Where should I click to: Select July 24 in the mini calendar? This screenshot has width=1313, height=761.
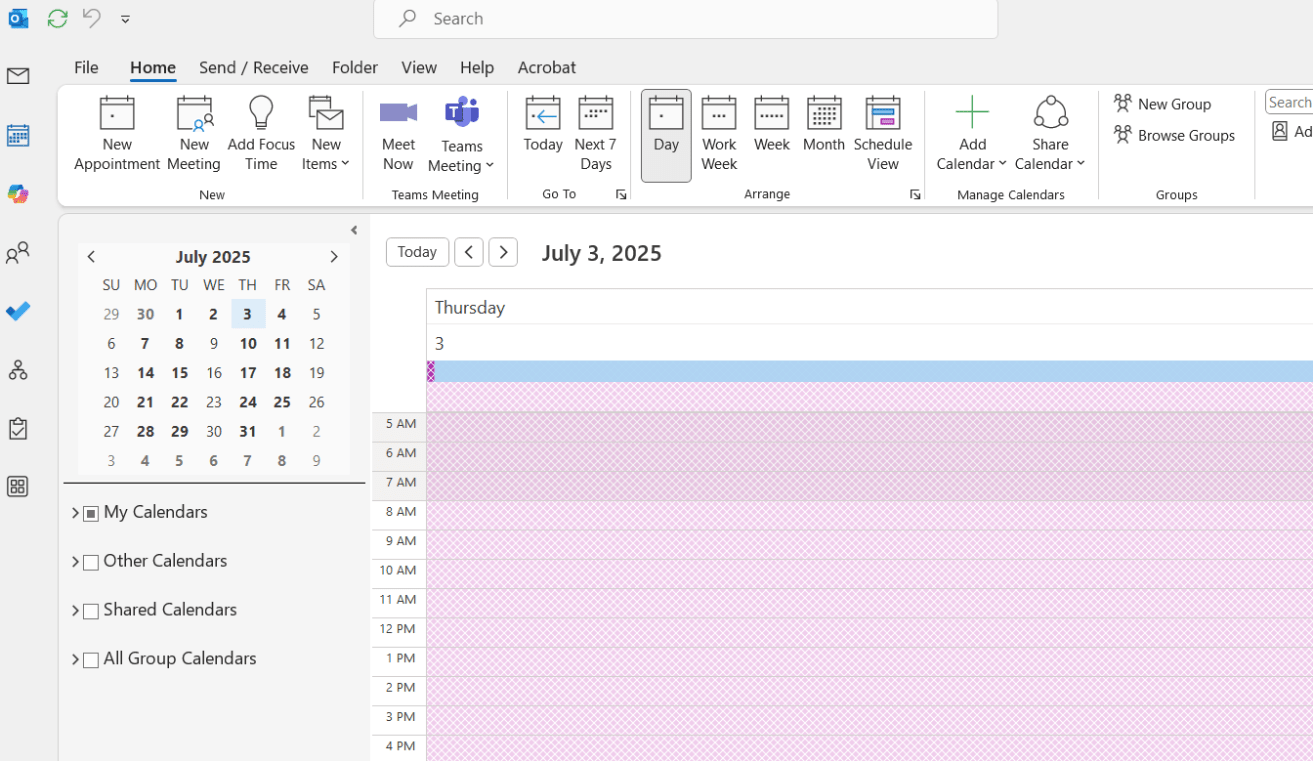248,402
